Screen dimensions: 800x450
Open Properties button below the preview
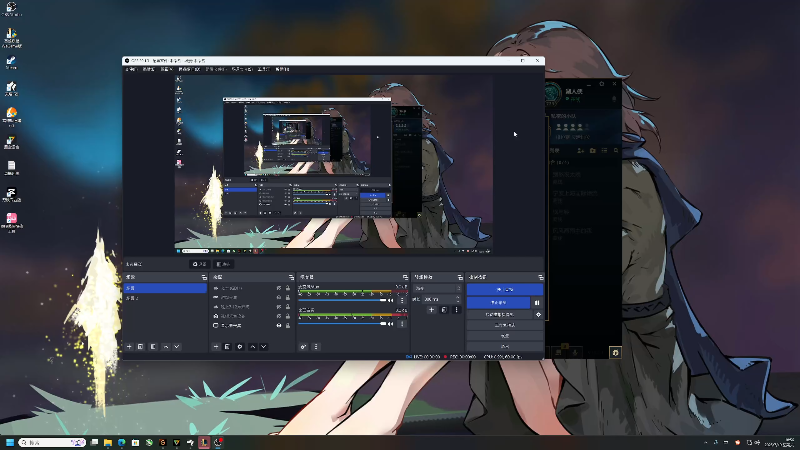(x=199, y=264)
